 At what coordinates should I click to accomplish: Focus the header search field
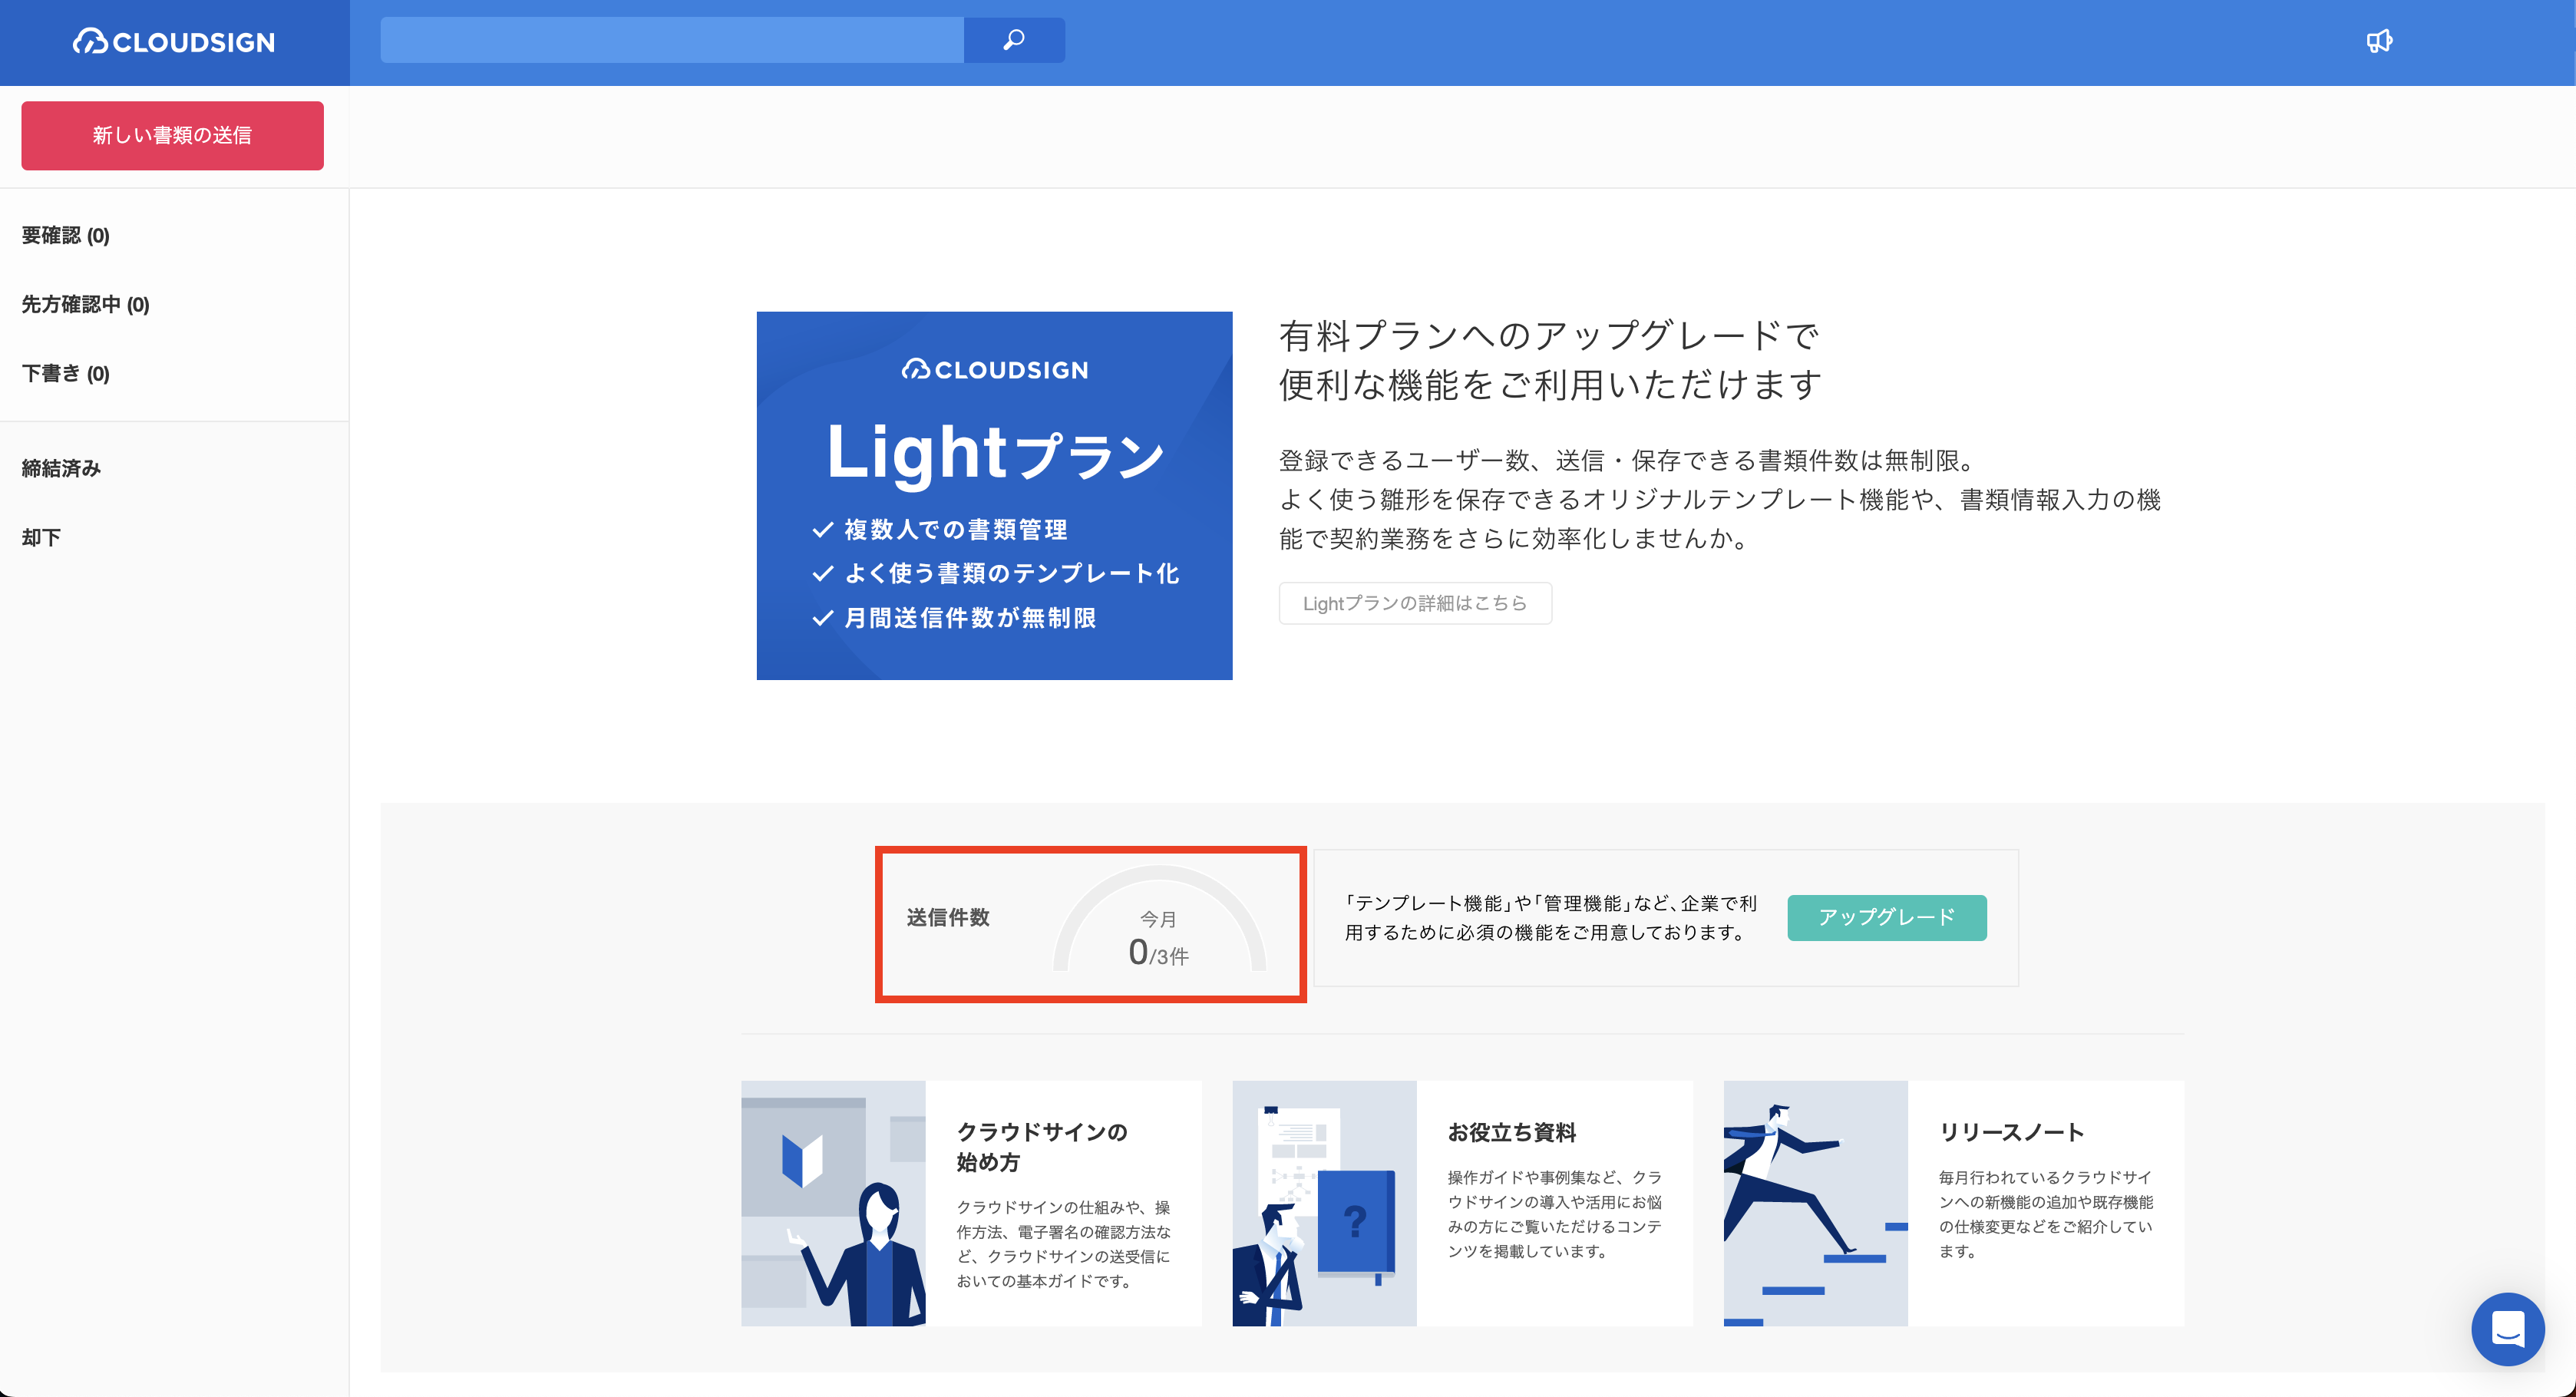click(672, 40)
